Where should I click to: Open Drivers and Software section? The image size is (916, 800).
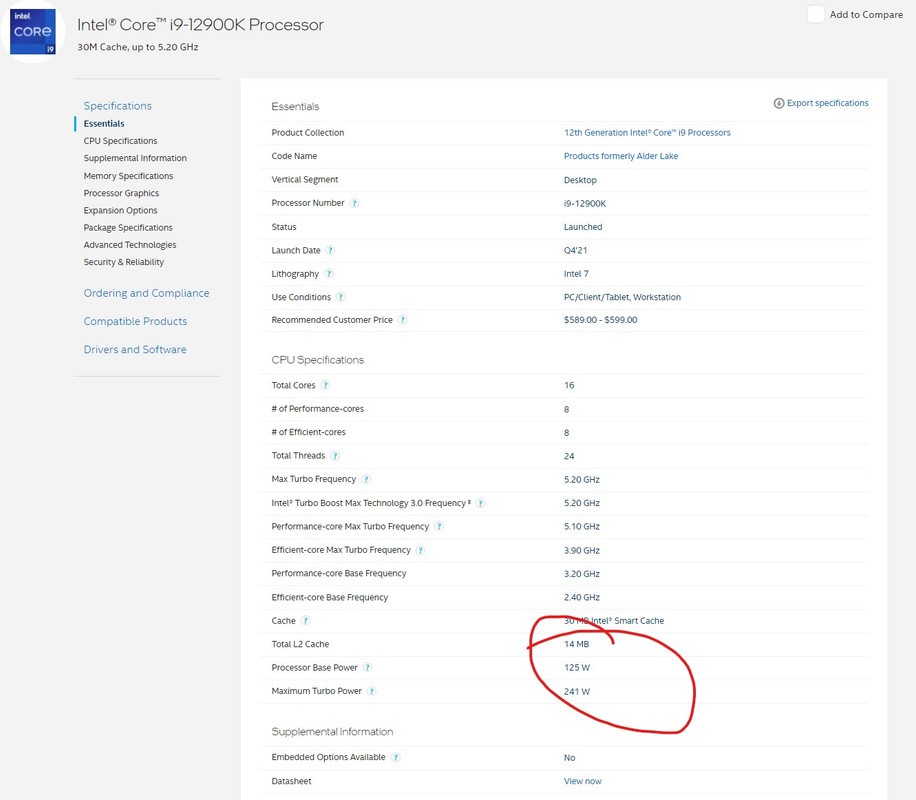point(135,349)
